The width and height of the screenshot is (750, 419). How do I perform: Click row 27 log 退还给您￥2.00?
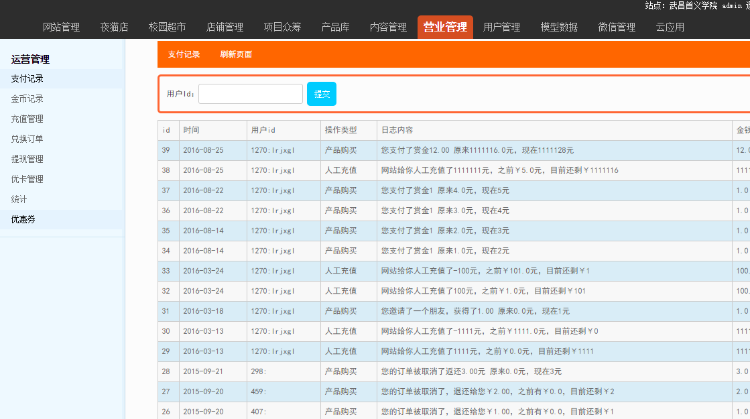click(498, 391)
